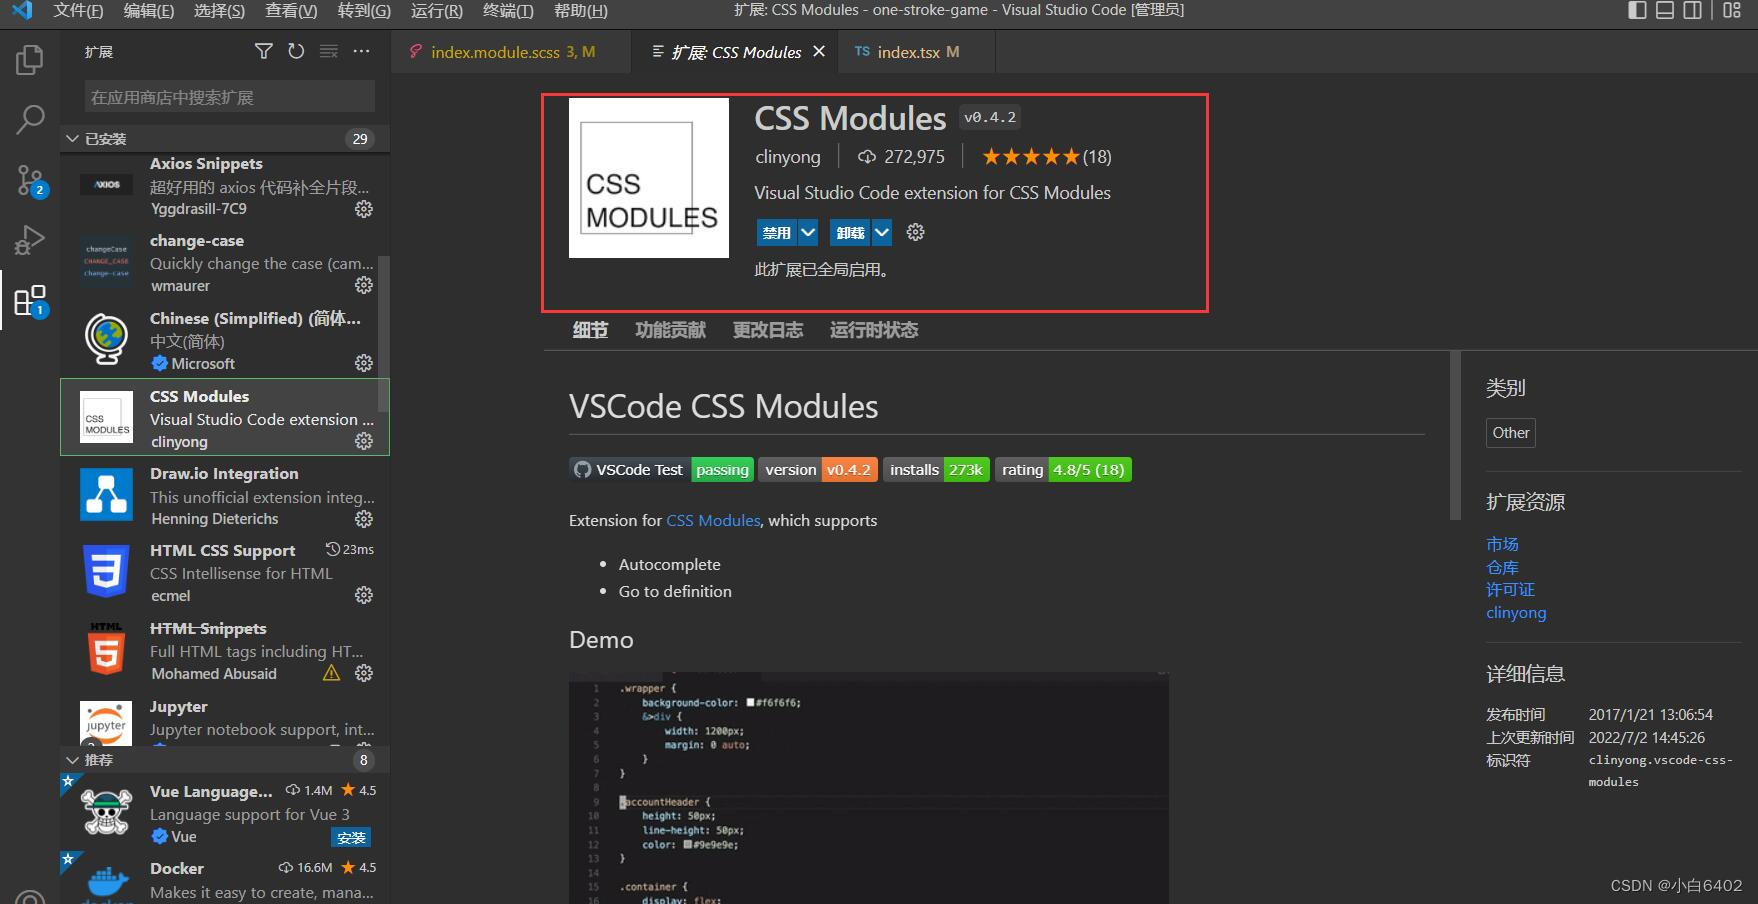This screenshot has width=1758, height=904.
Task: Open the 编辑(E) menu
Action: 149,10
